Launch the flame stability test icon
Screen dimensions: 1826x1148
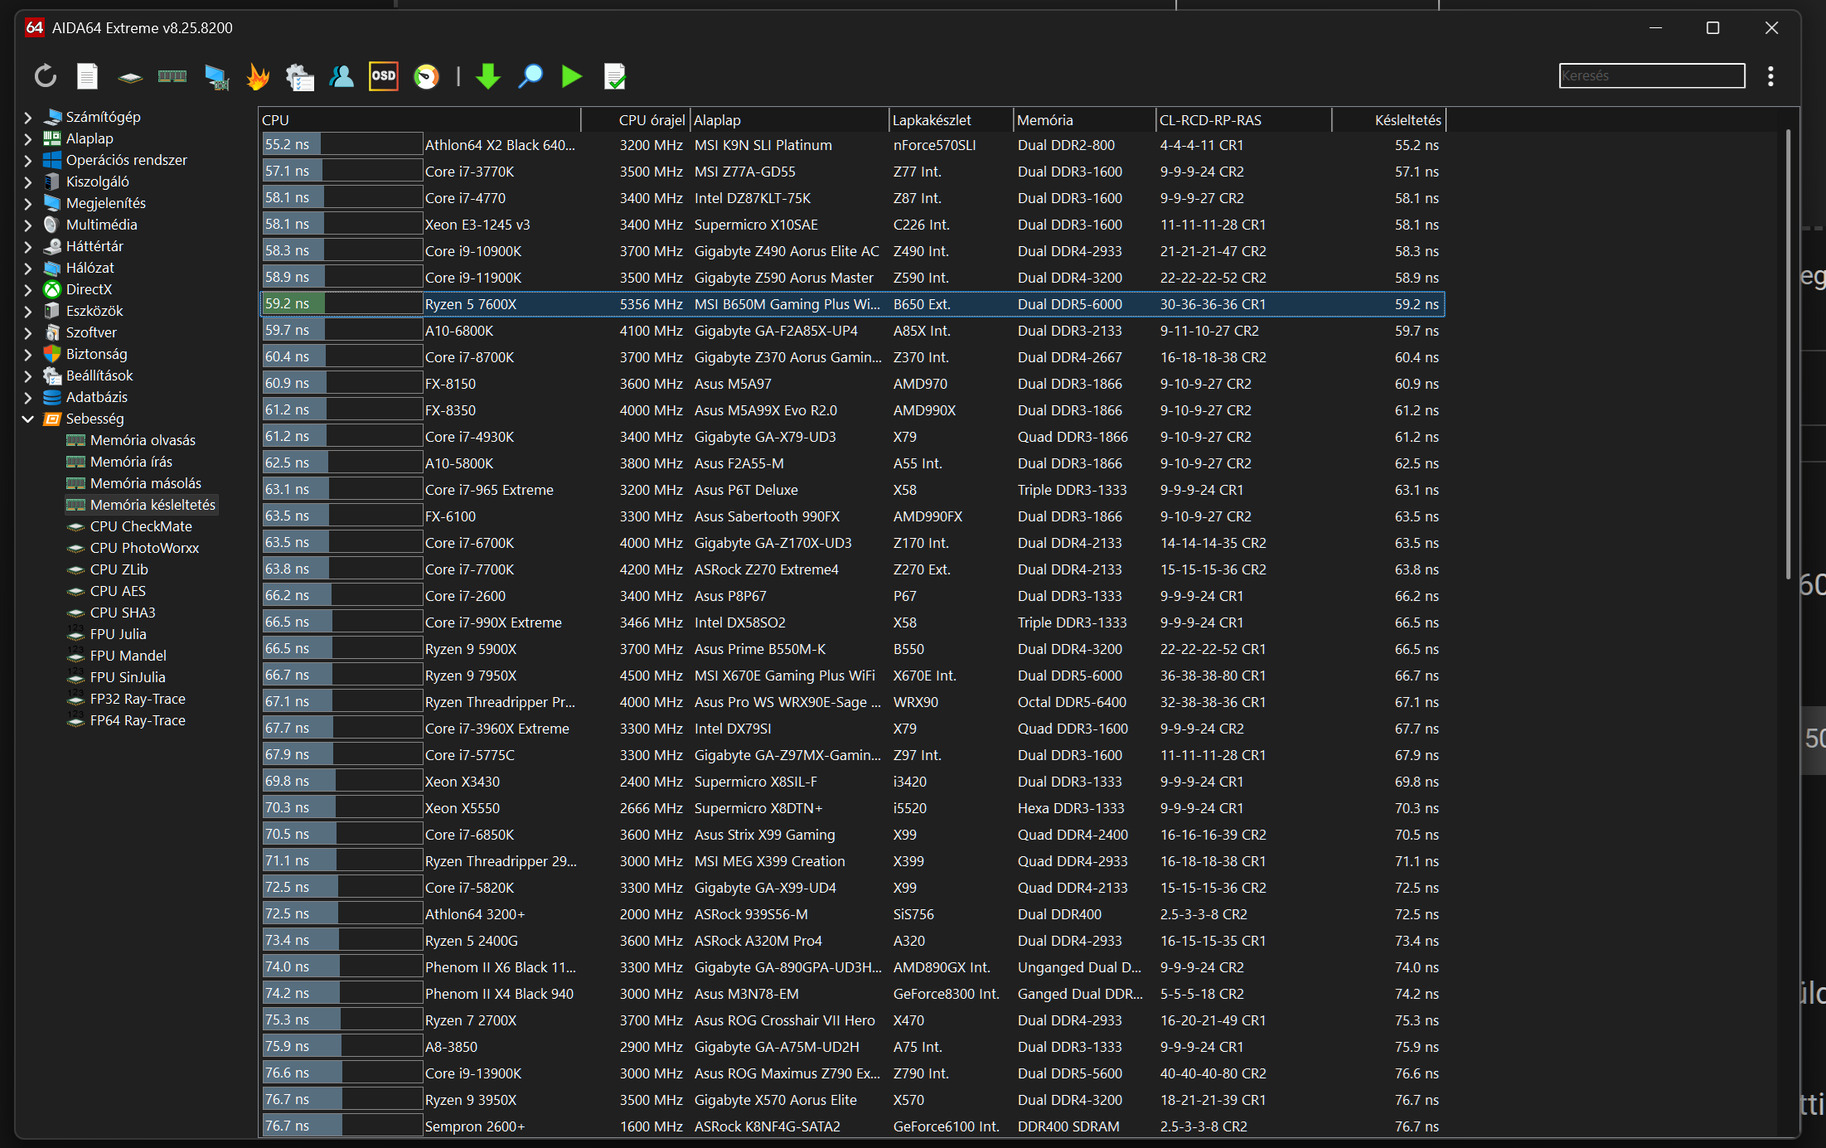258,76
